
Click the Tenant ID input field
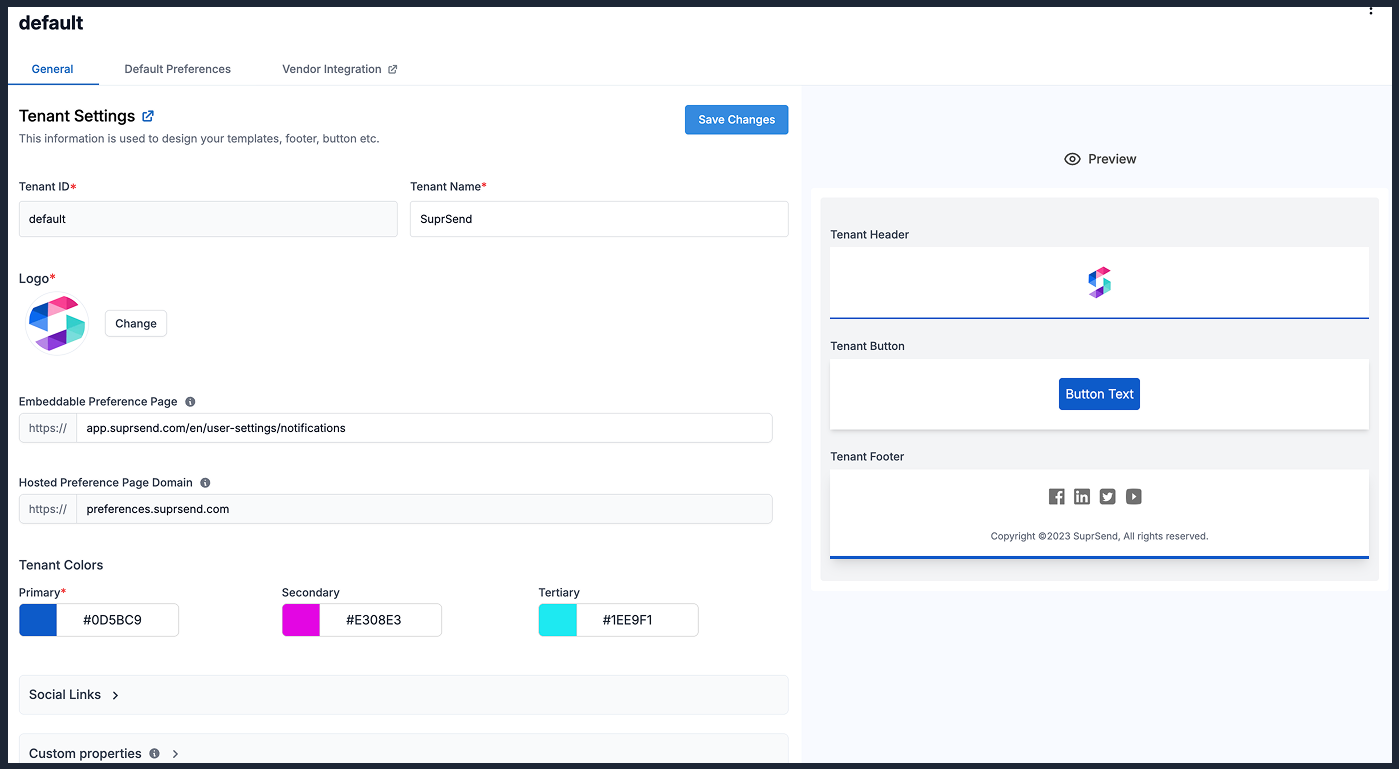[208, 219]
